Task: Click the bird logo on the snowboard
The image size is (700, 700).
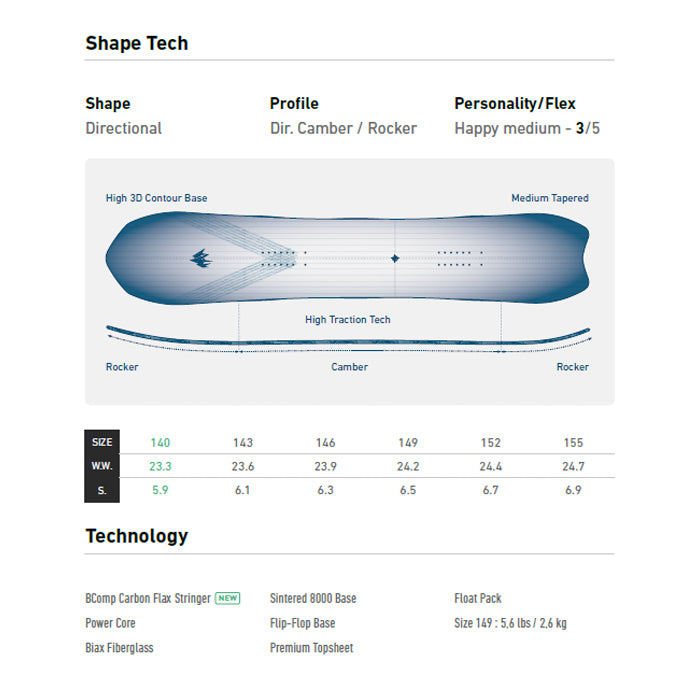Action: point(201,258)
